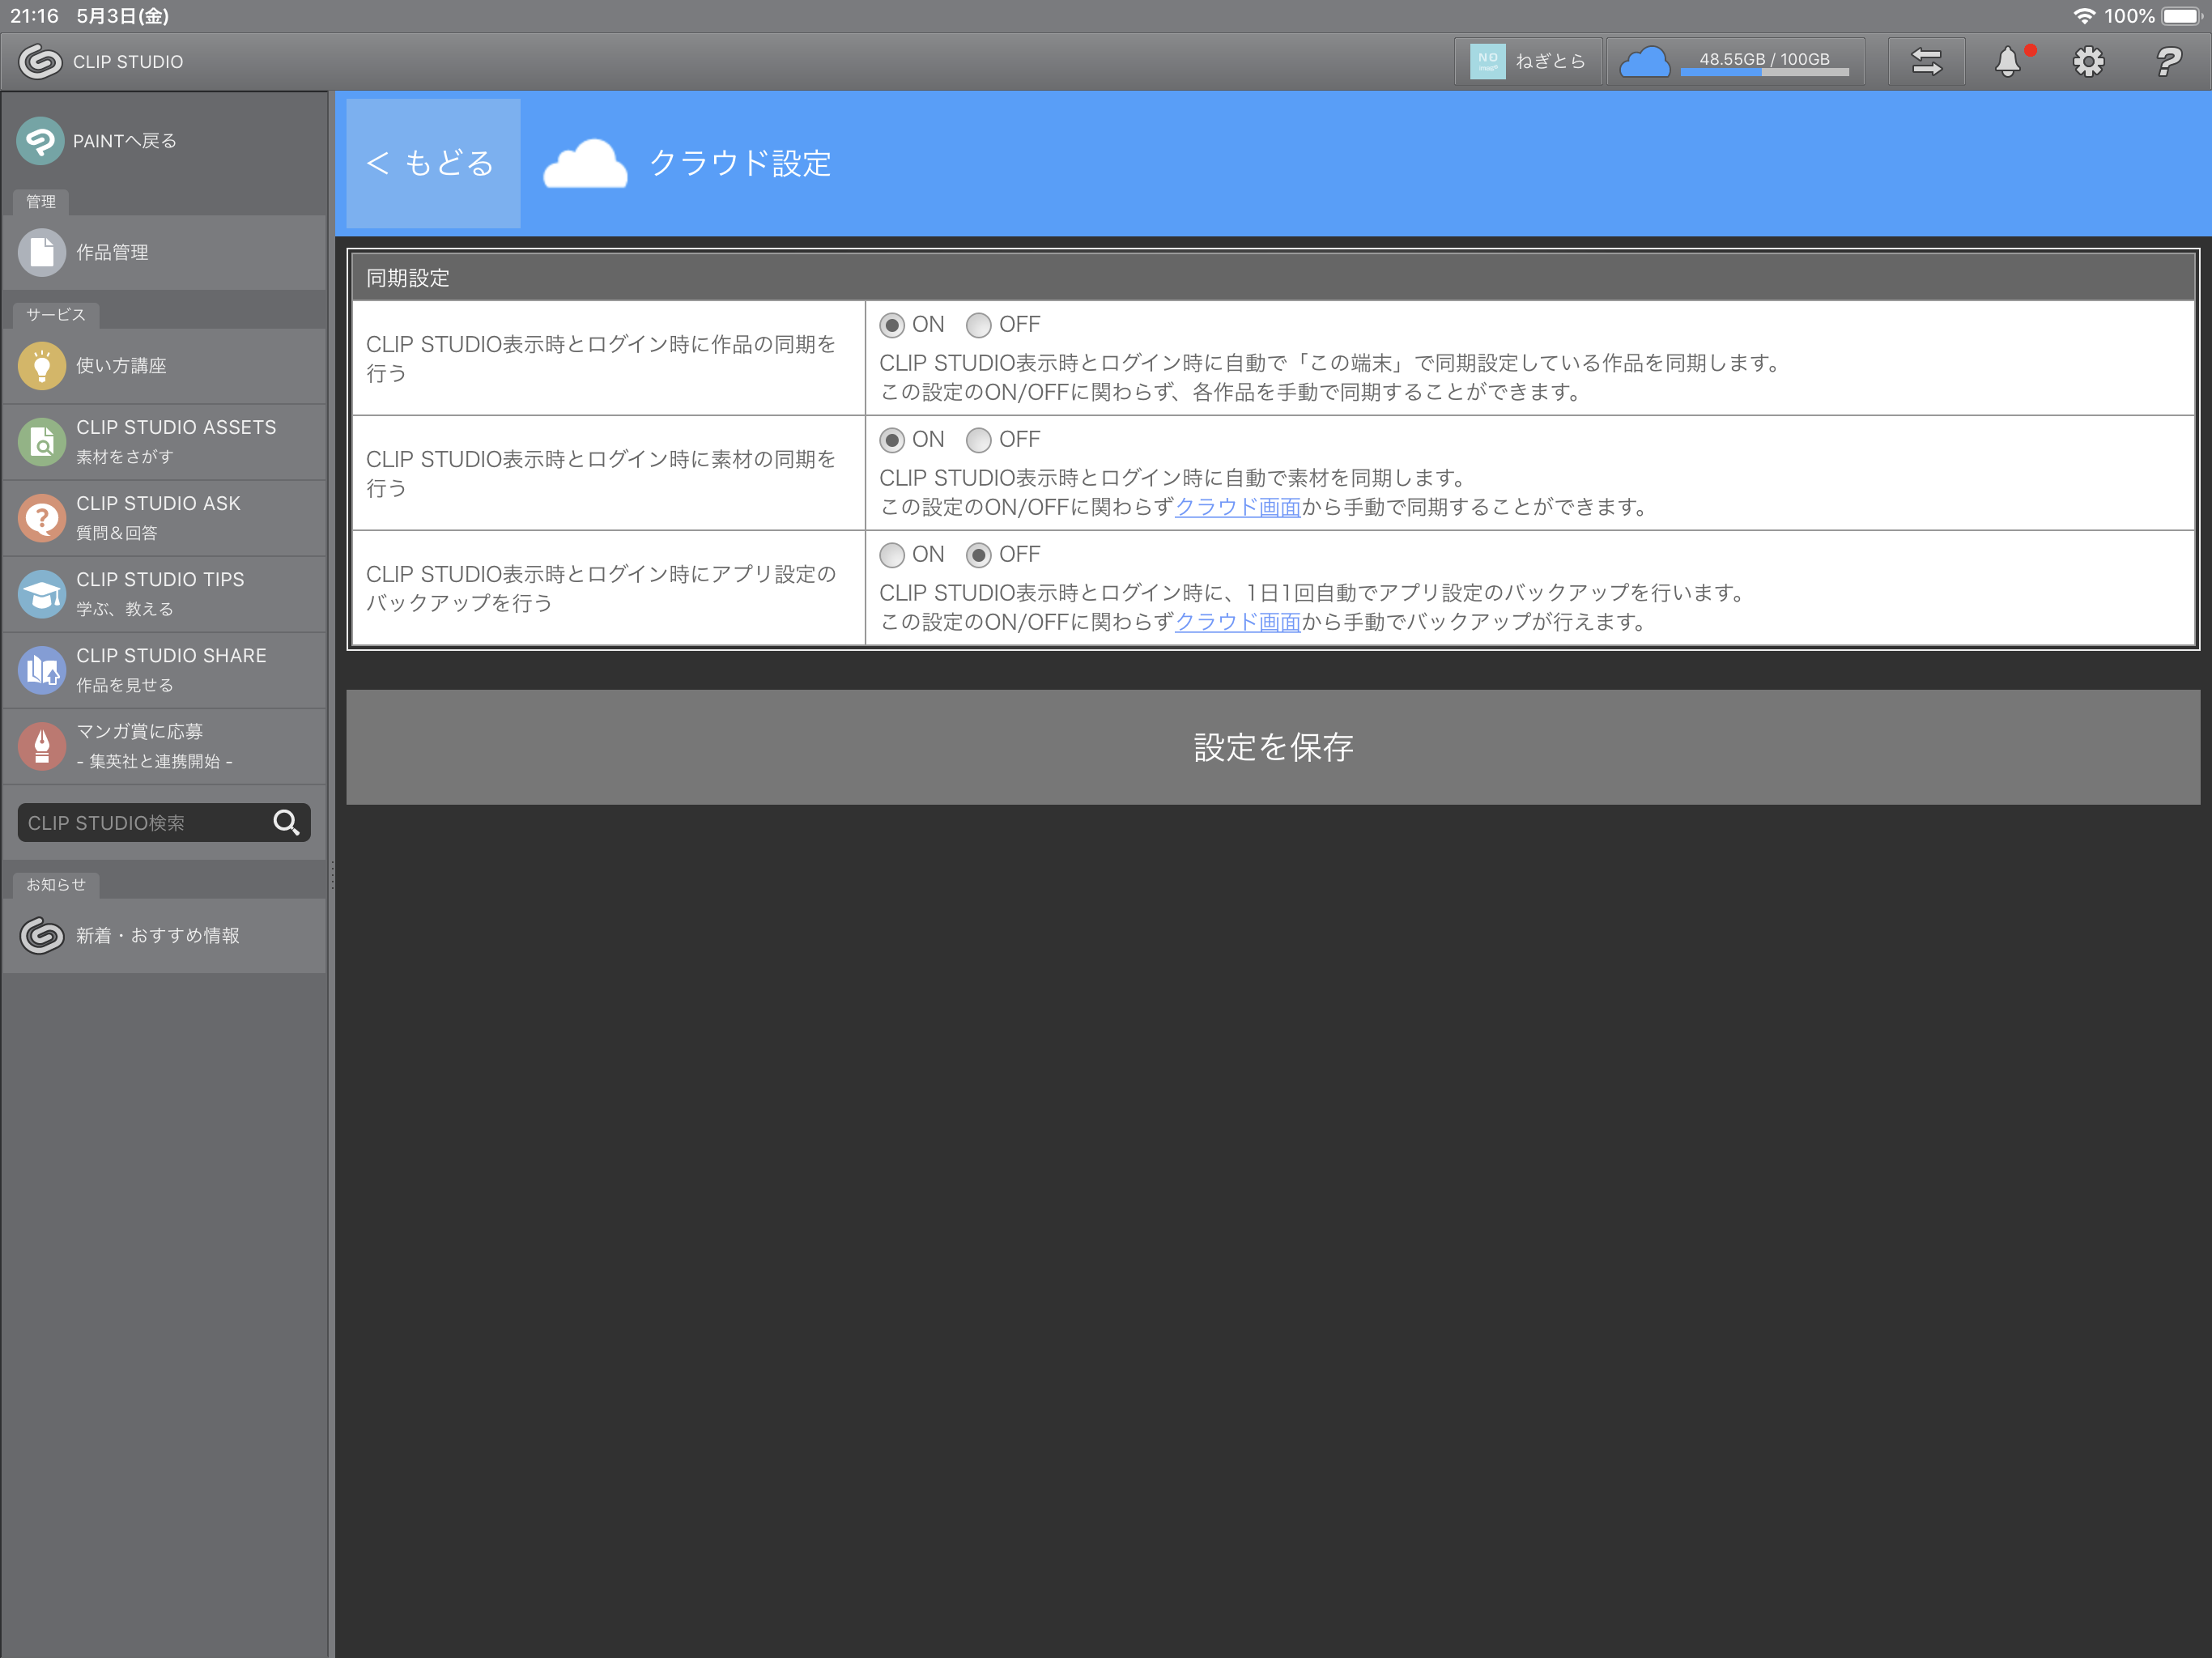Go back with the もどる button
The image size is (2212, 1658).
[x=432, y=163]
